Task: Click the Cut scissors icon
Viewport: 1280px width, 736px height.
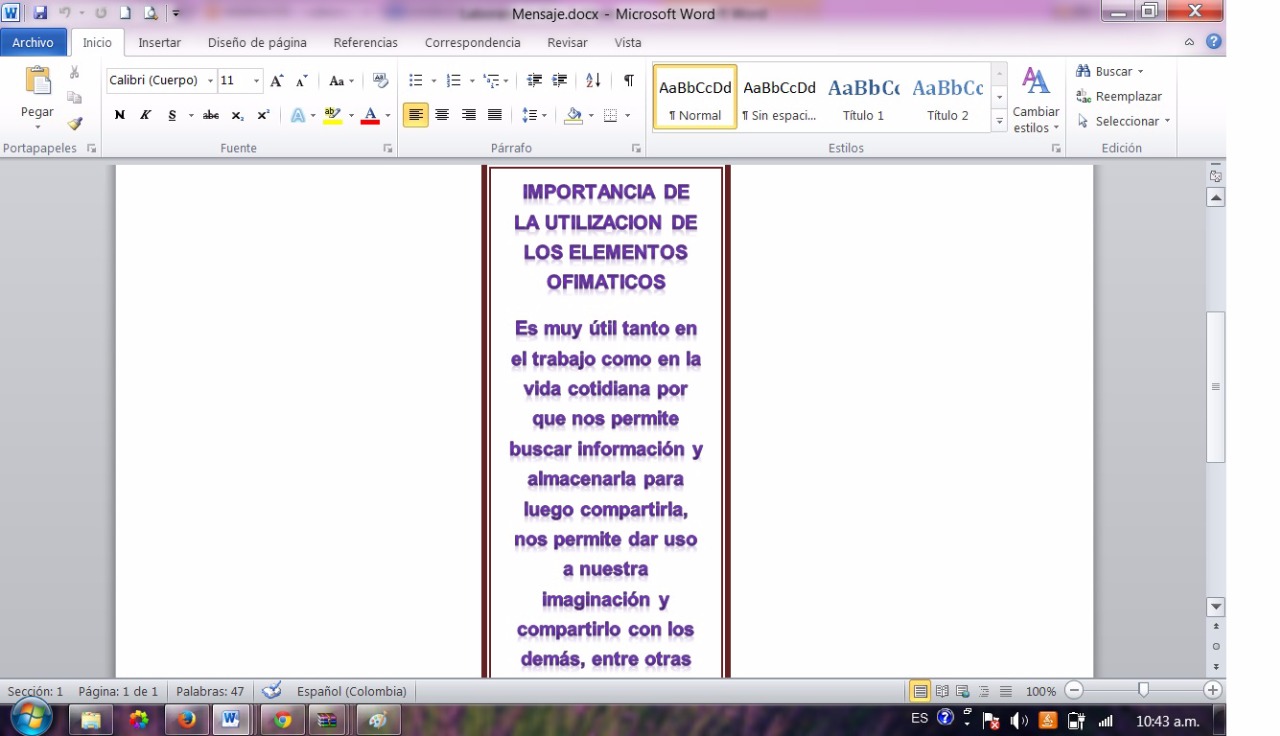Action: [x=74, y=73]
